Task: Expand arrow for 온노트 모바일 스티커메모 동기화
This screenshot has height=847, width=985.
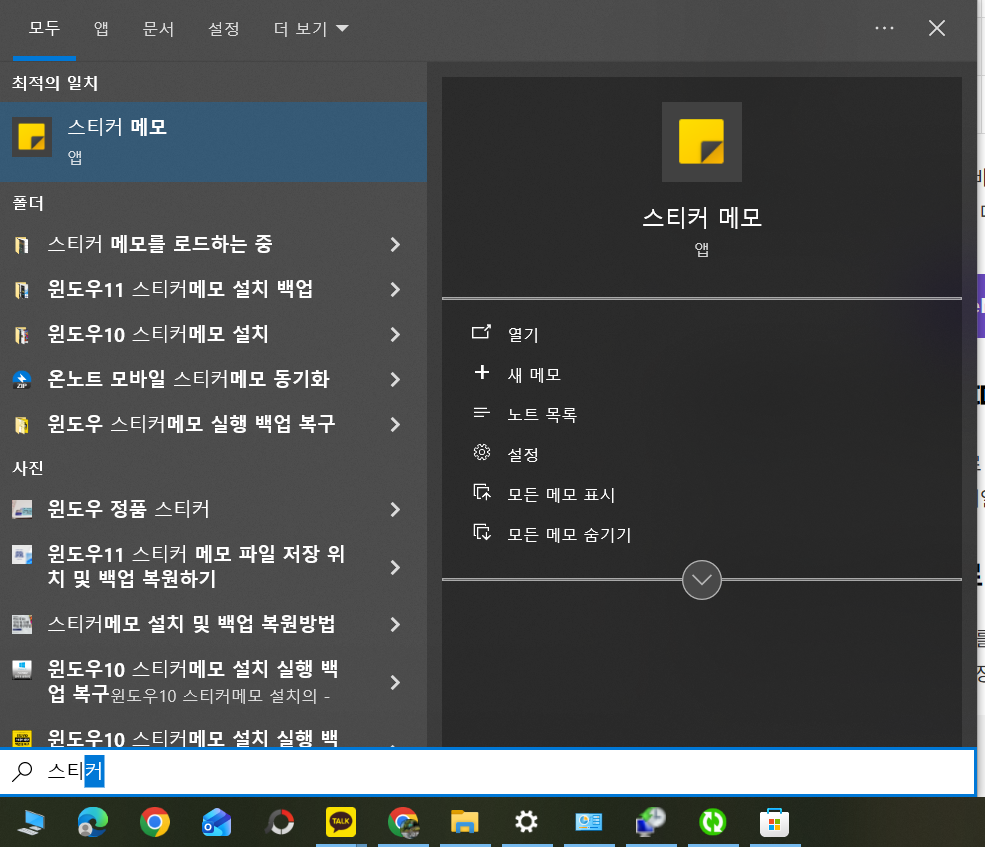Action: (395, 380)
